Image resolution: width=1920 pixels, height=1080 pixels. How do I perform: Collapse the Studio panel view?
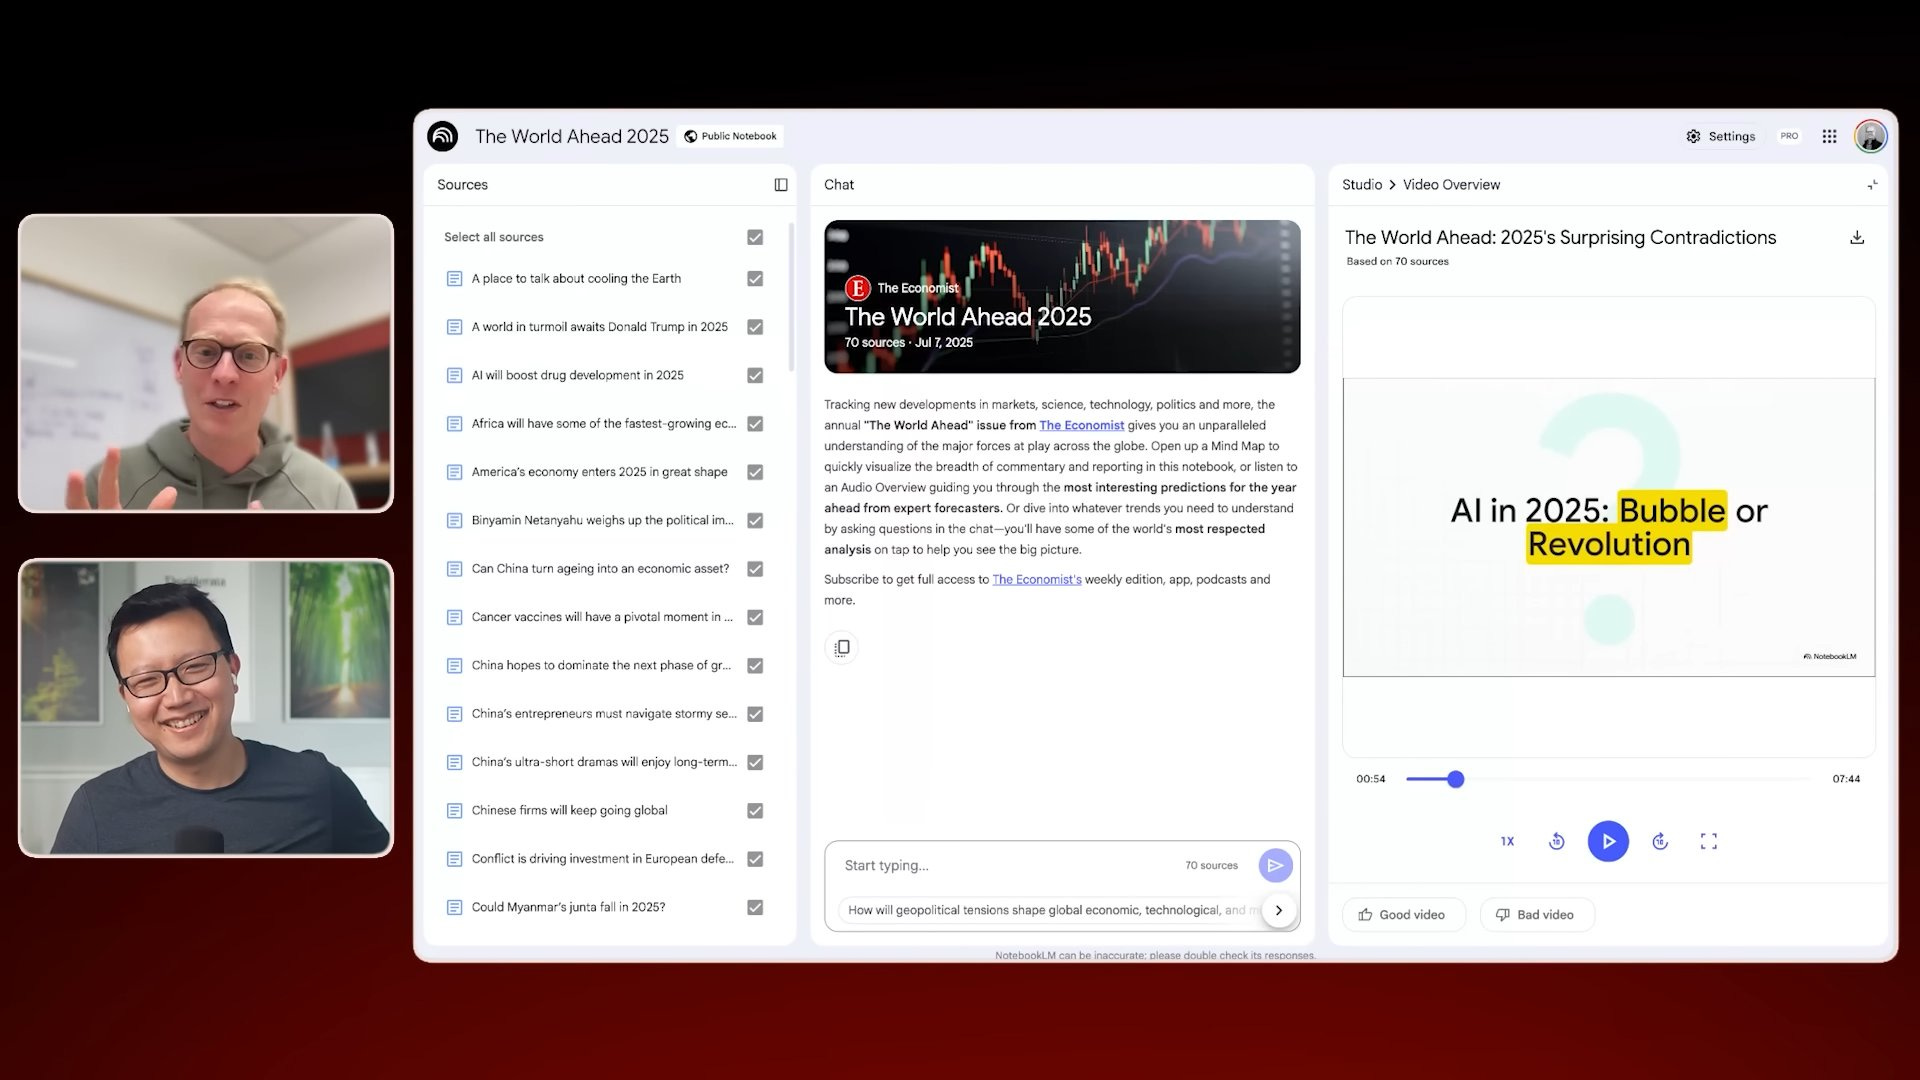click(1872, 185)
